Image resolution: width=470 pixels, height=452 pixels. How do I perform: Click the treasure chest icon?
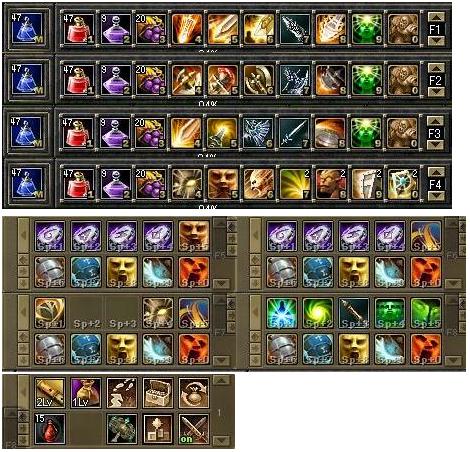pos(158,393)
